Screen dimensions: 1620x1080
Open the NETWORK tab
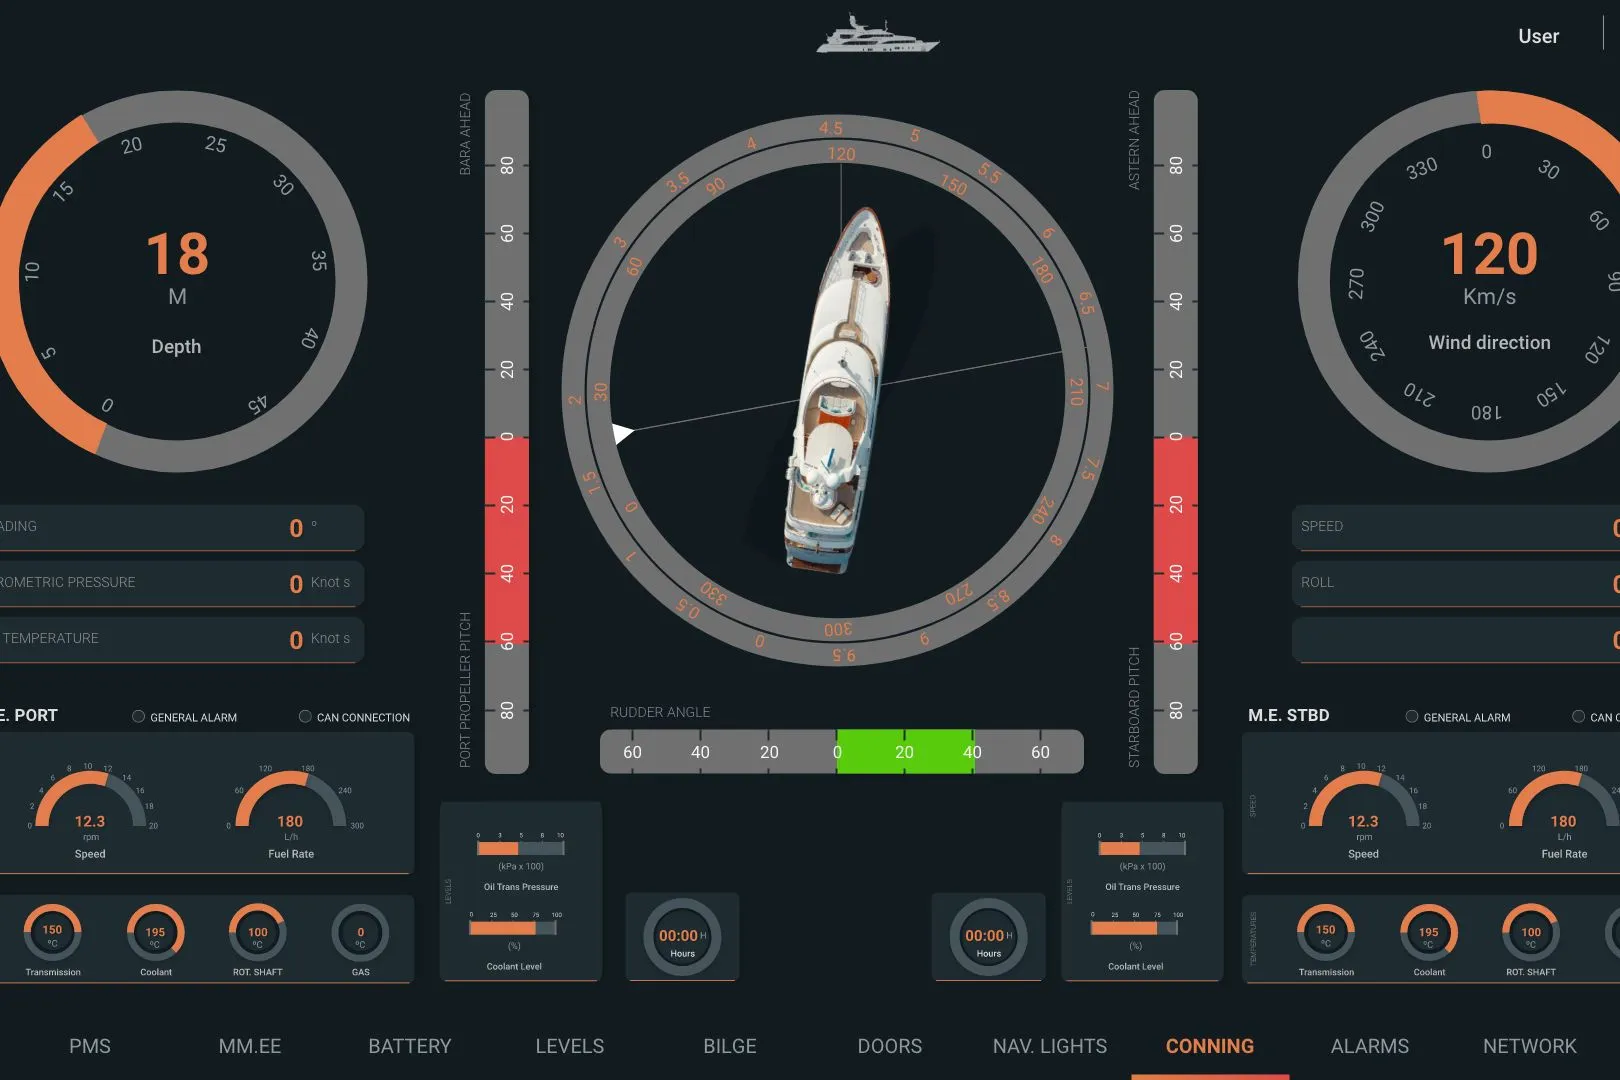pyautogui.click(x=1530, y=1046)
